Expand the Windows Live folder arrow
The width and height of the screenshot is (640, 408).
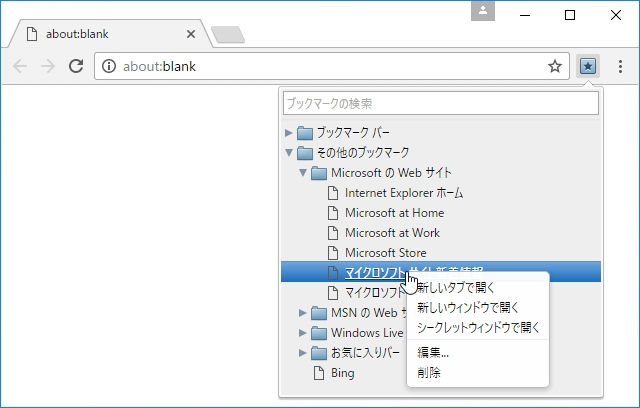(x=302, y=333)
